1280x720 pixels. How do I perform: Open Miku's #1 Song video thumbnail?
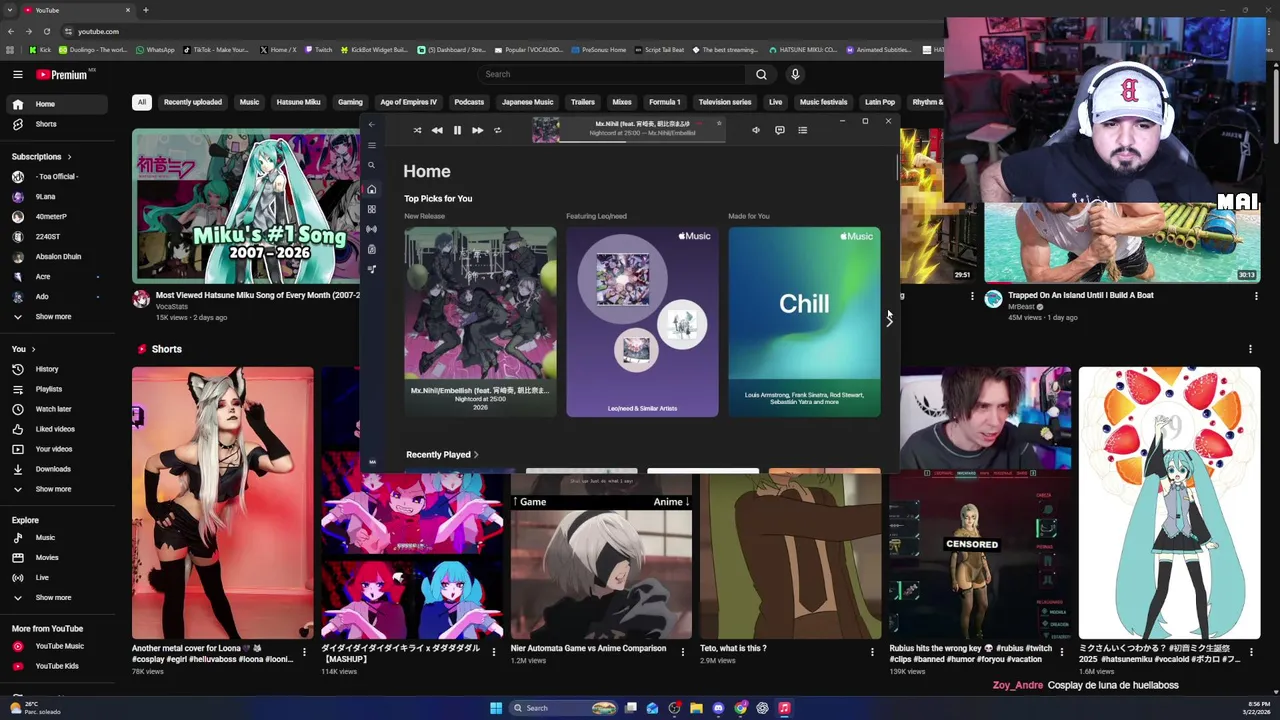point(246,207)
